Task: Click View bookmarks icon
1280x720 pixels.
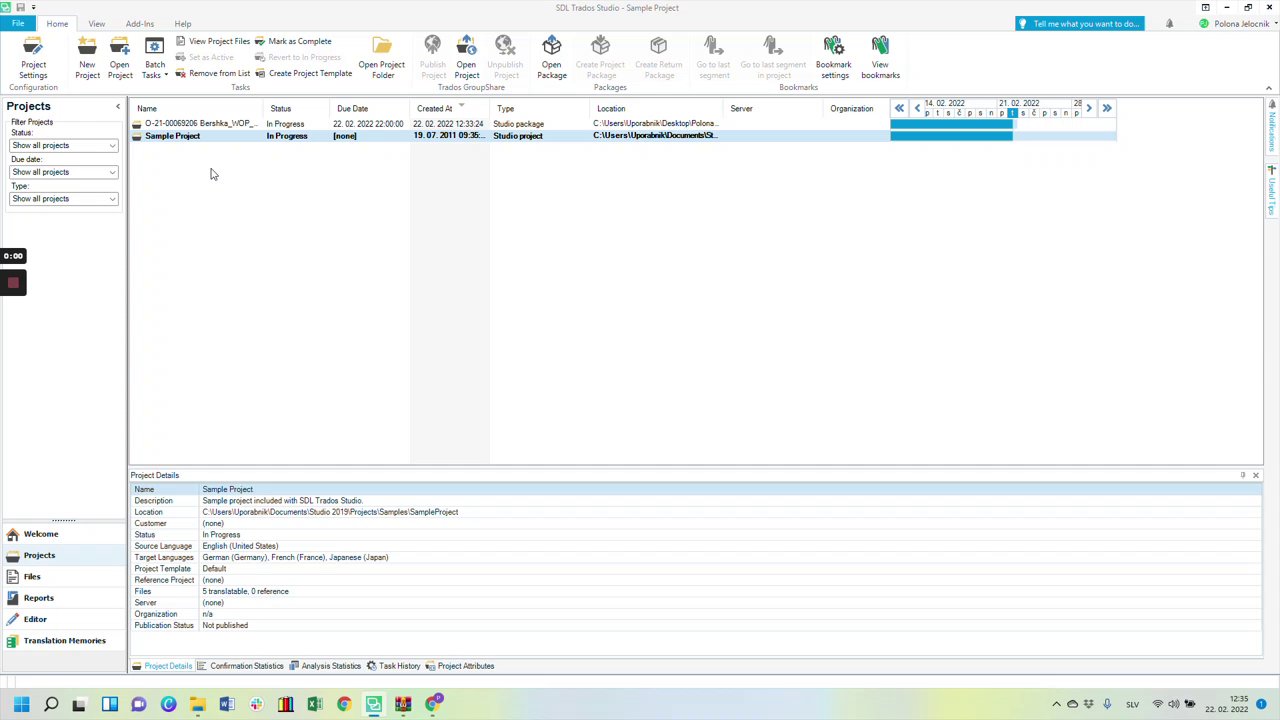Action: click(880, 58)
